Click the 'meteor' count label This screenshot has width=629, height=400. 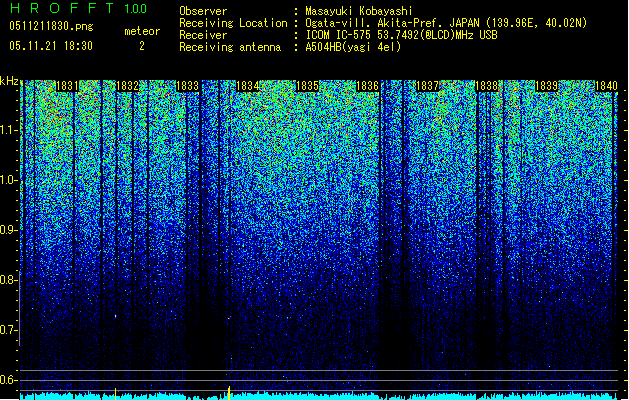coord(142,31)
